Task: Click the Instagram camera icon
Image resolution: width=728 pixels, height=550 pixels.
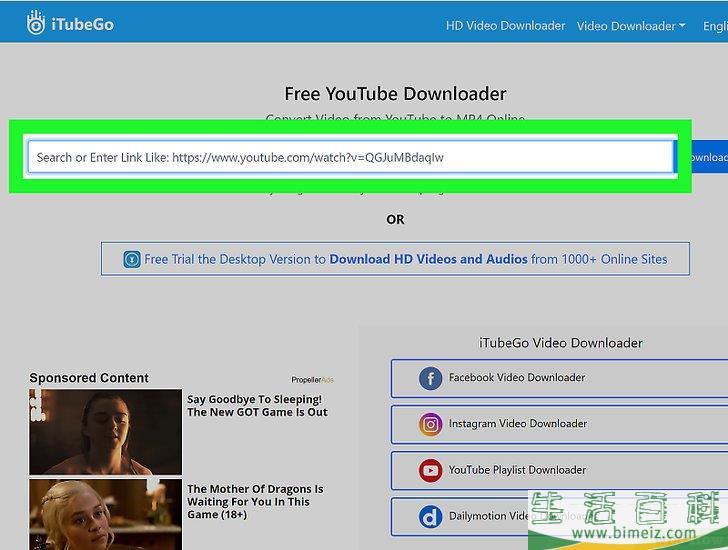Action: [430, 424]
